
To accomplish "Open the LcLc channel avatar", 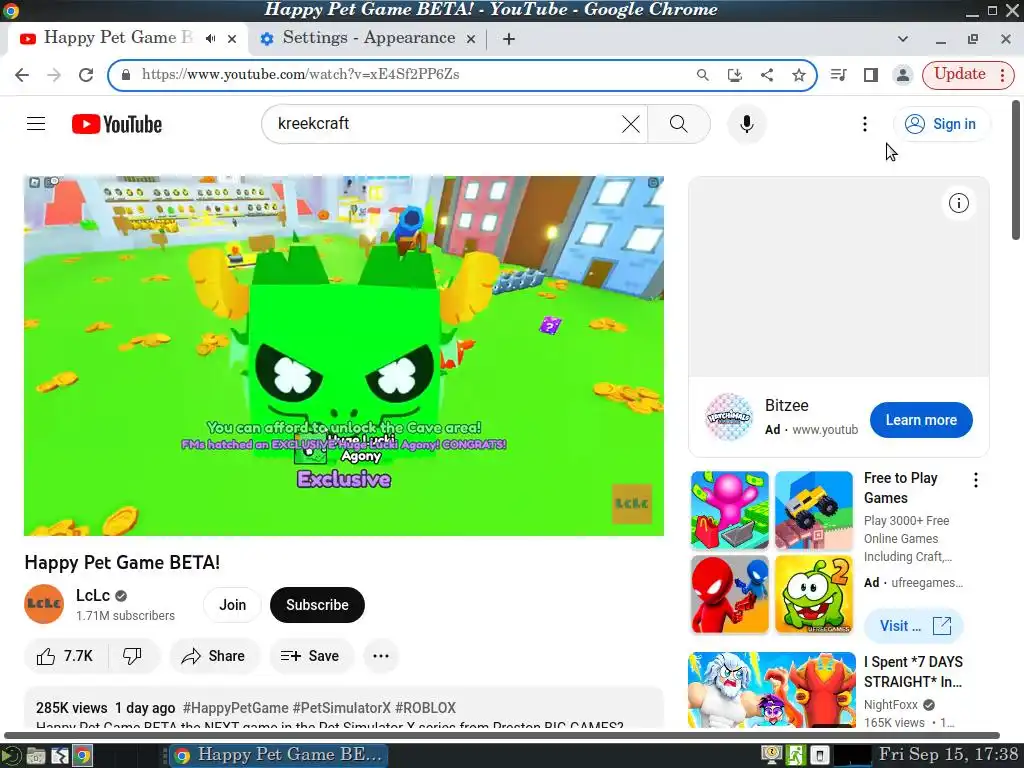I will tap(44, 604).
